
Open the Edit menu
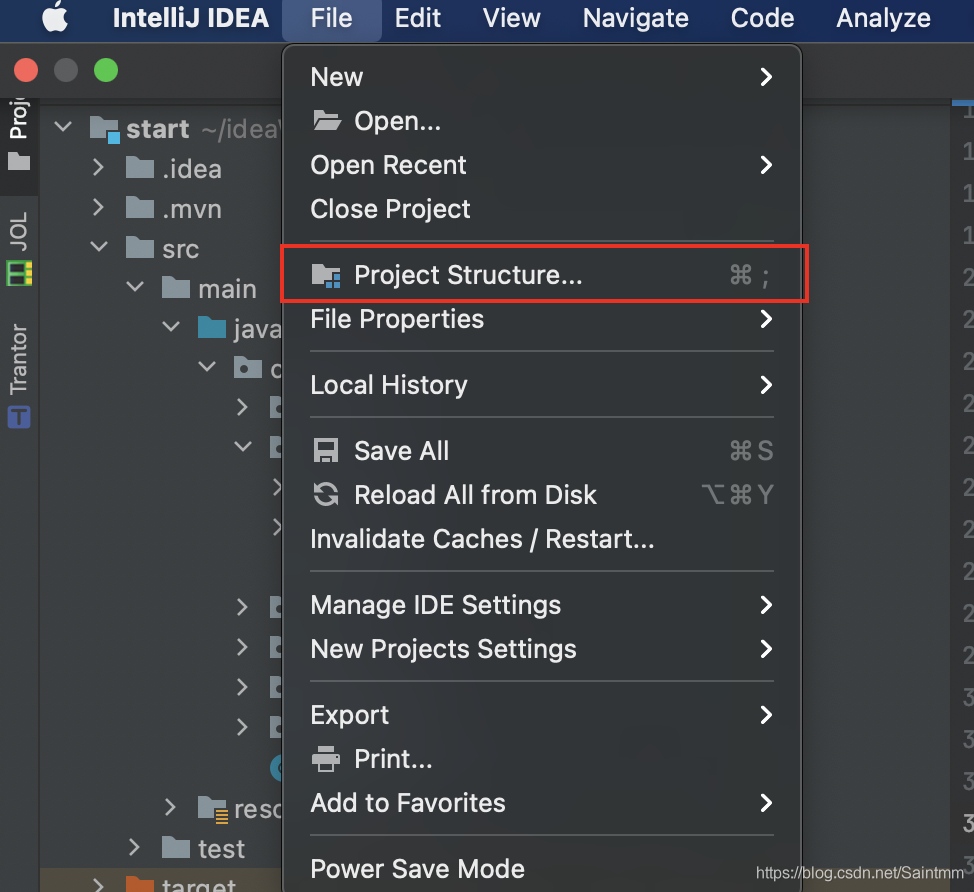tap(417, 18)
